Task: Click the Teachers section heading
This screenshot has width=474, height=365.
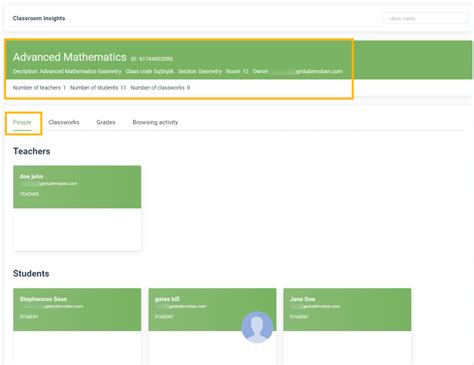Action: point(32,151)
